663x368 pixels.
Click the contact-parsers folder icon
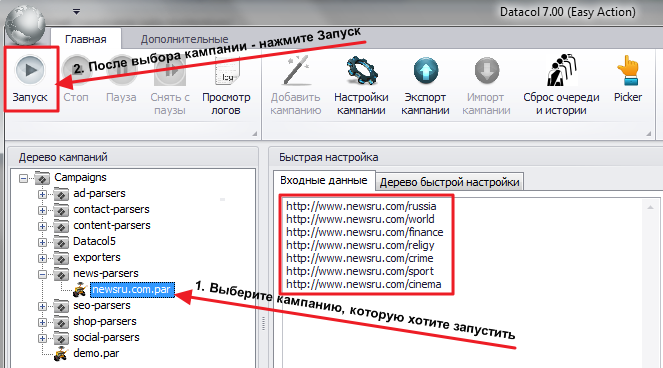61,210
